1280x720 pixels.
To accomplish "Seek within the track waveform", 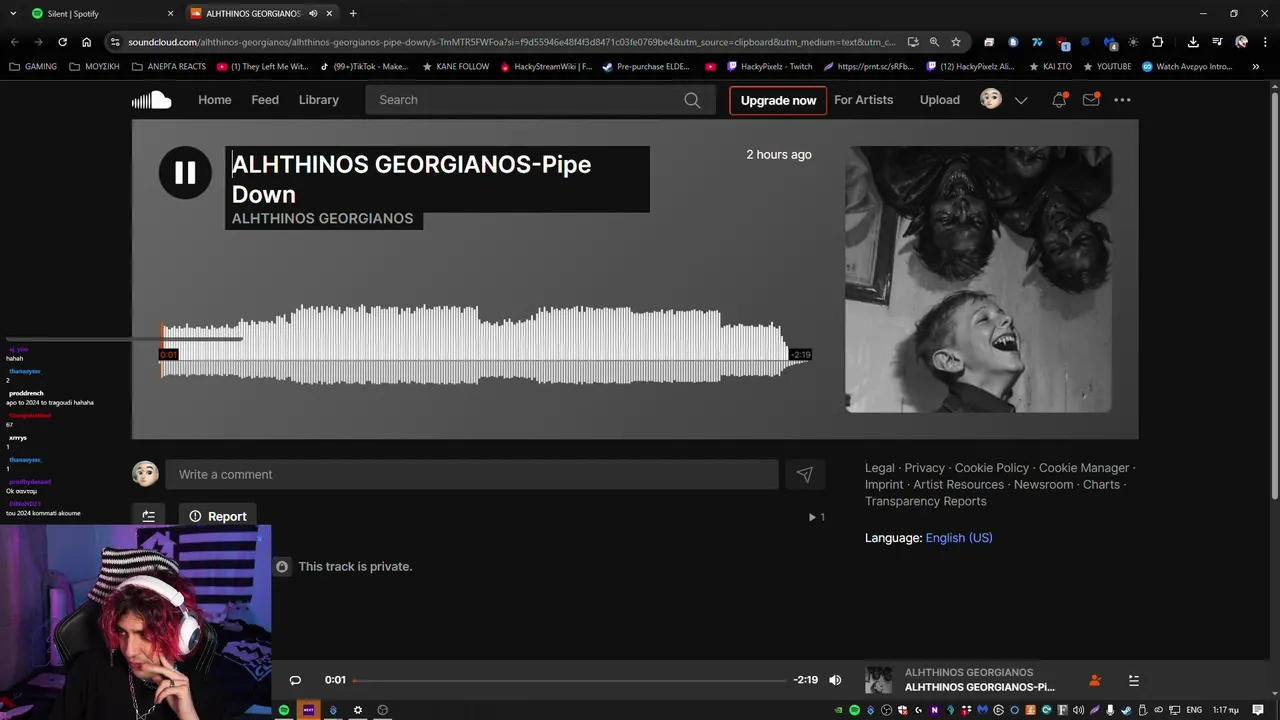I will pos(485,345).
